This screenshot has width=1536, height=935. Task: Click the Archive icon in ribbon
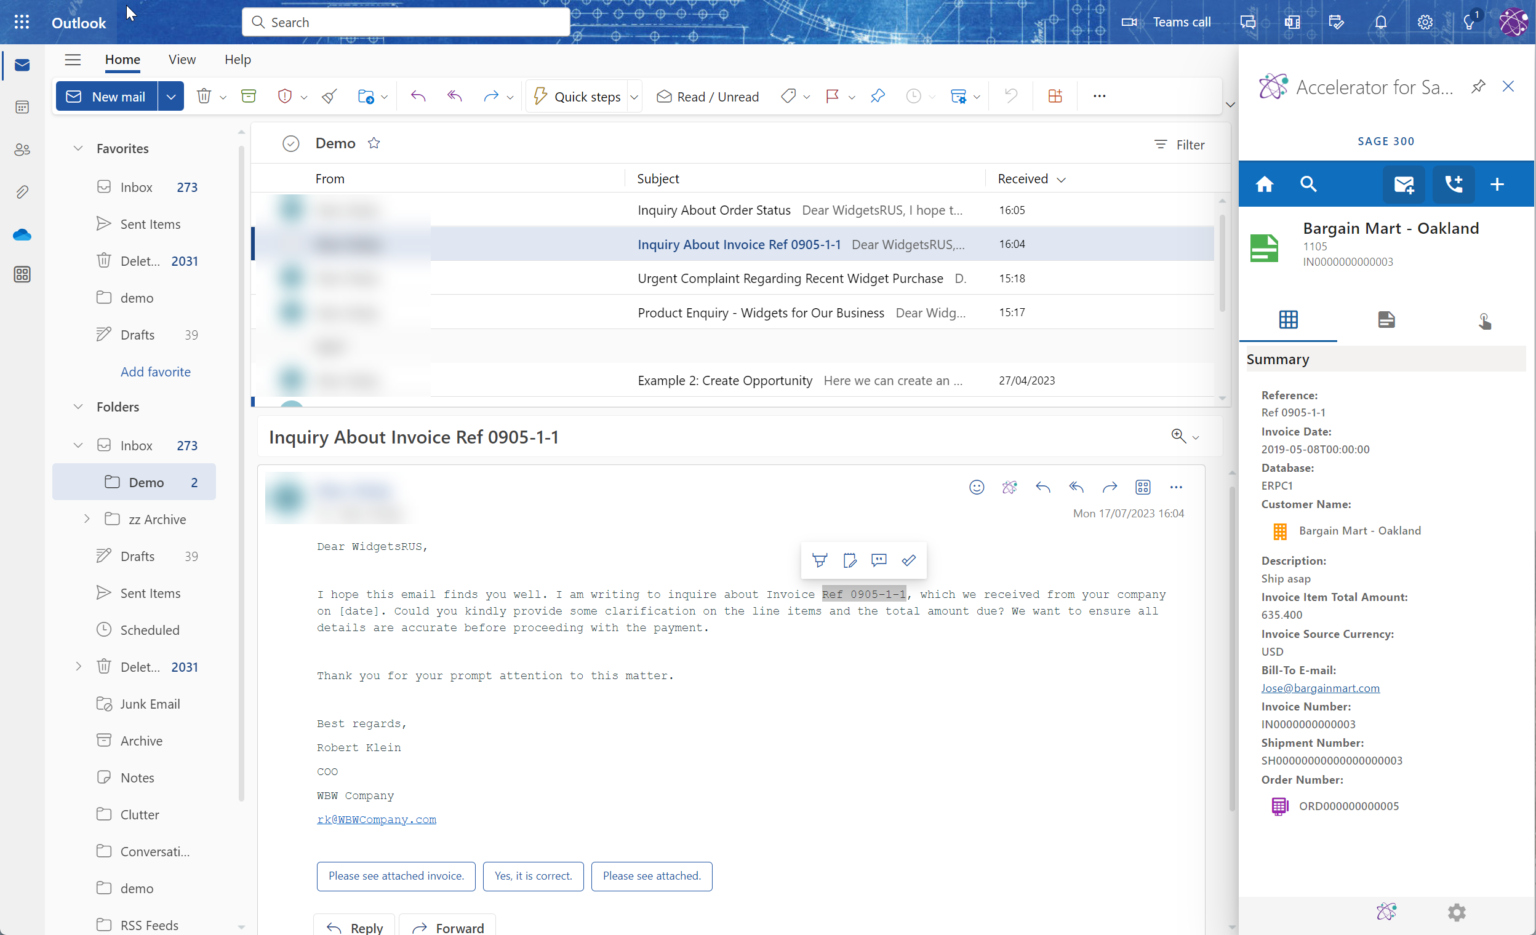point(249,96)
